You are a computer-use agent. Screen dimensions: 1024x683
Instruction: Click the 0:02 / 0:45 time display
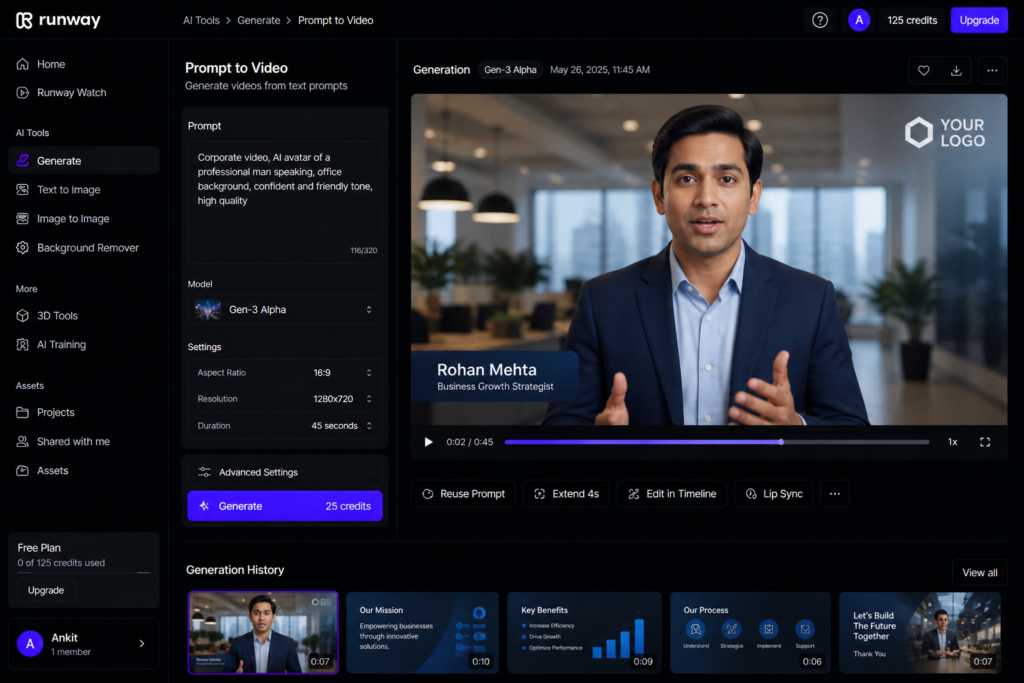pyautogui.click(x=470, y=442)
